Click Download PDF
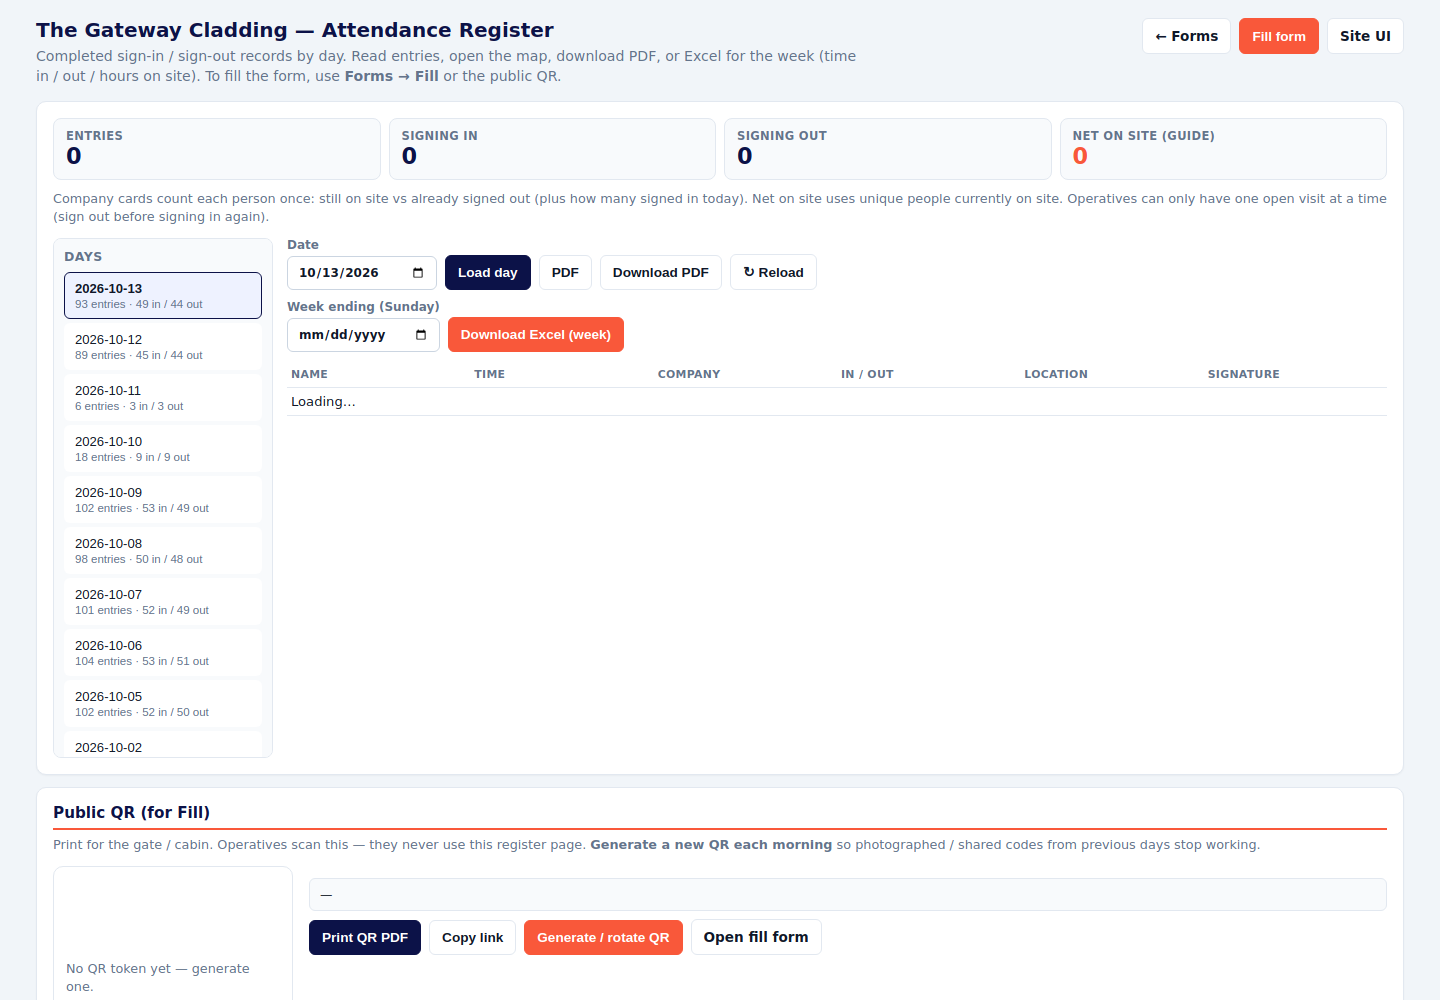Image resolution: width=1440 pixels, height=1000 pixels. pos(661,273)
